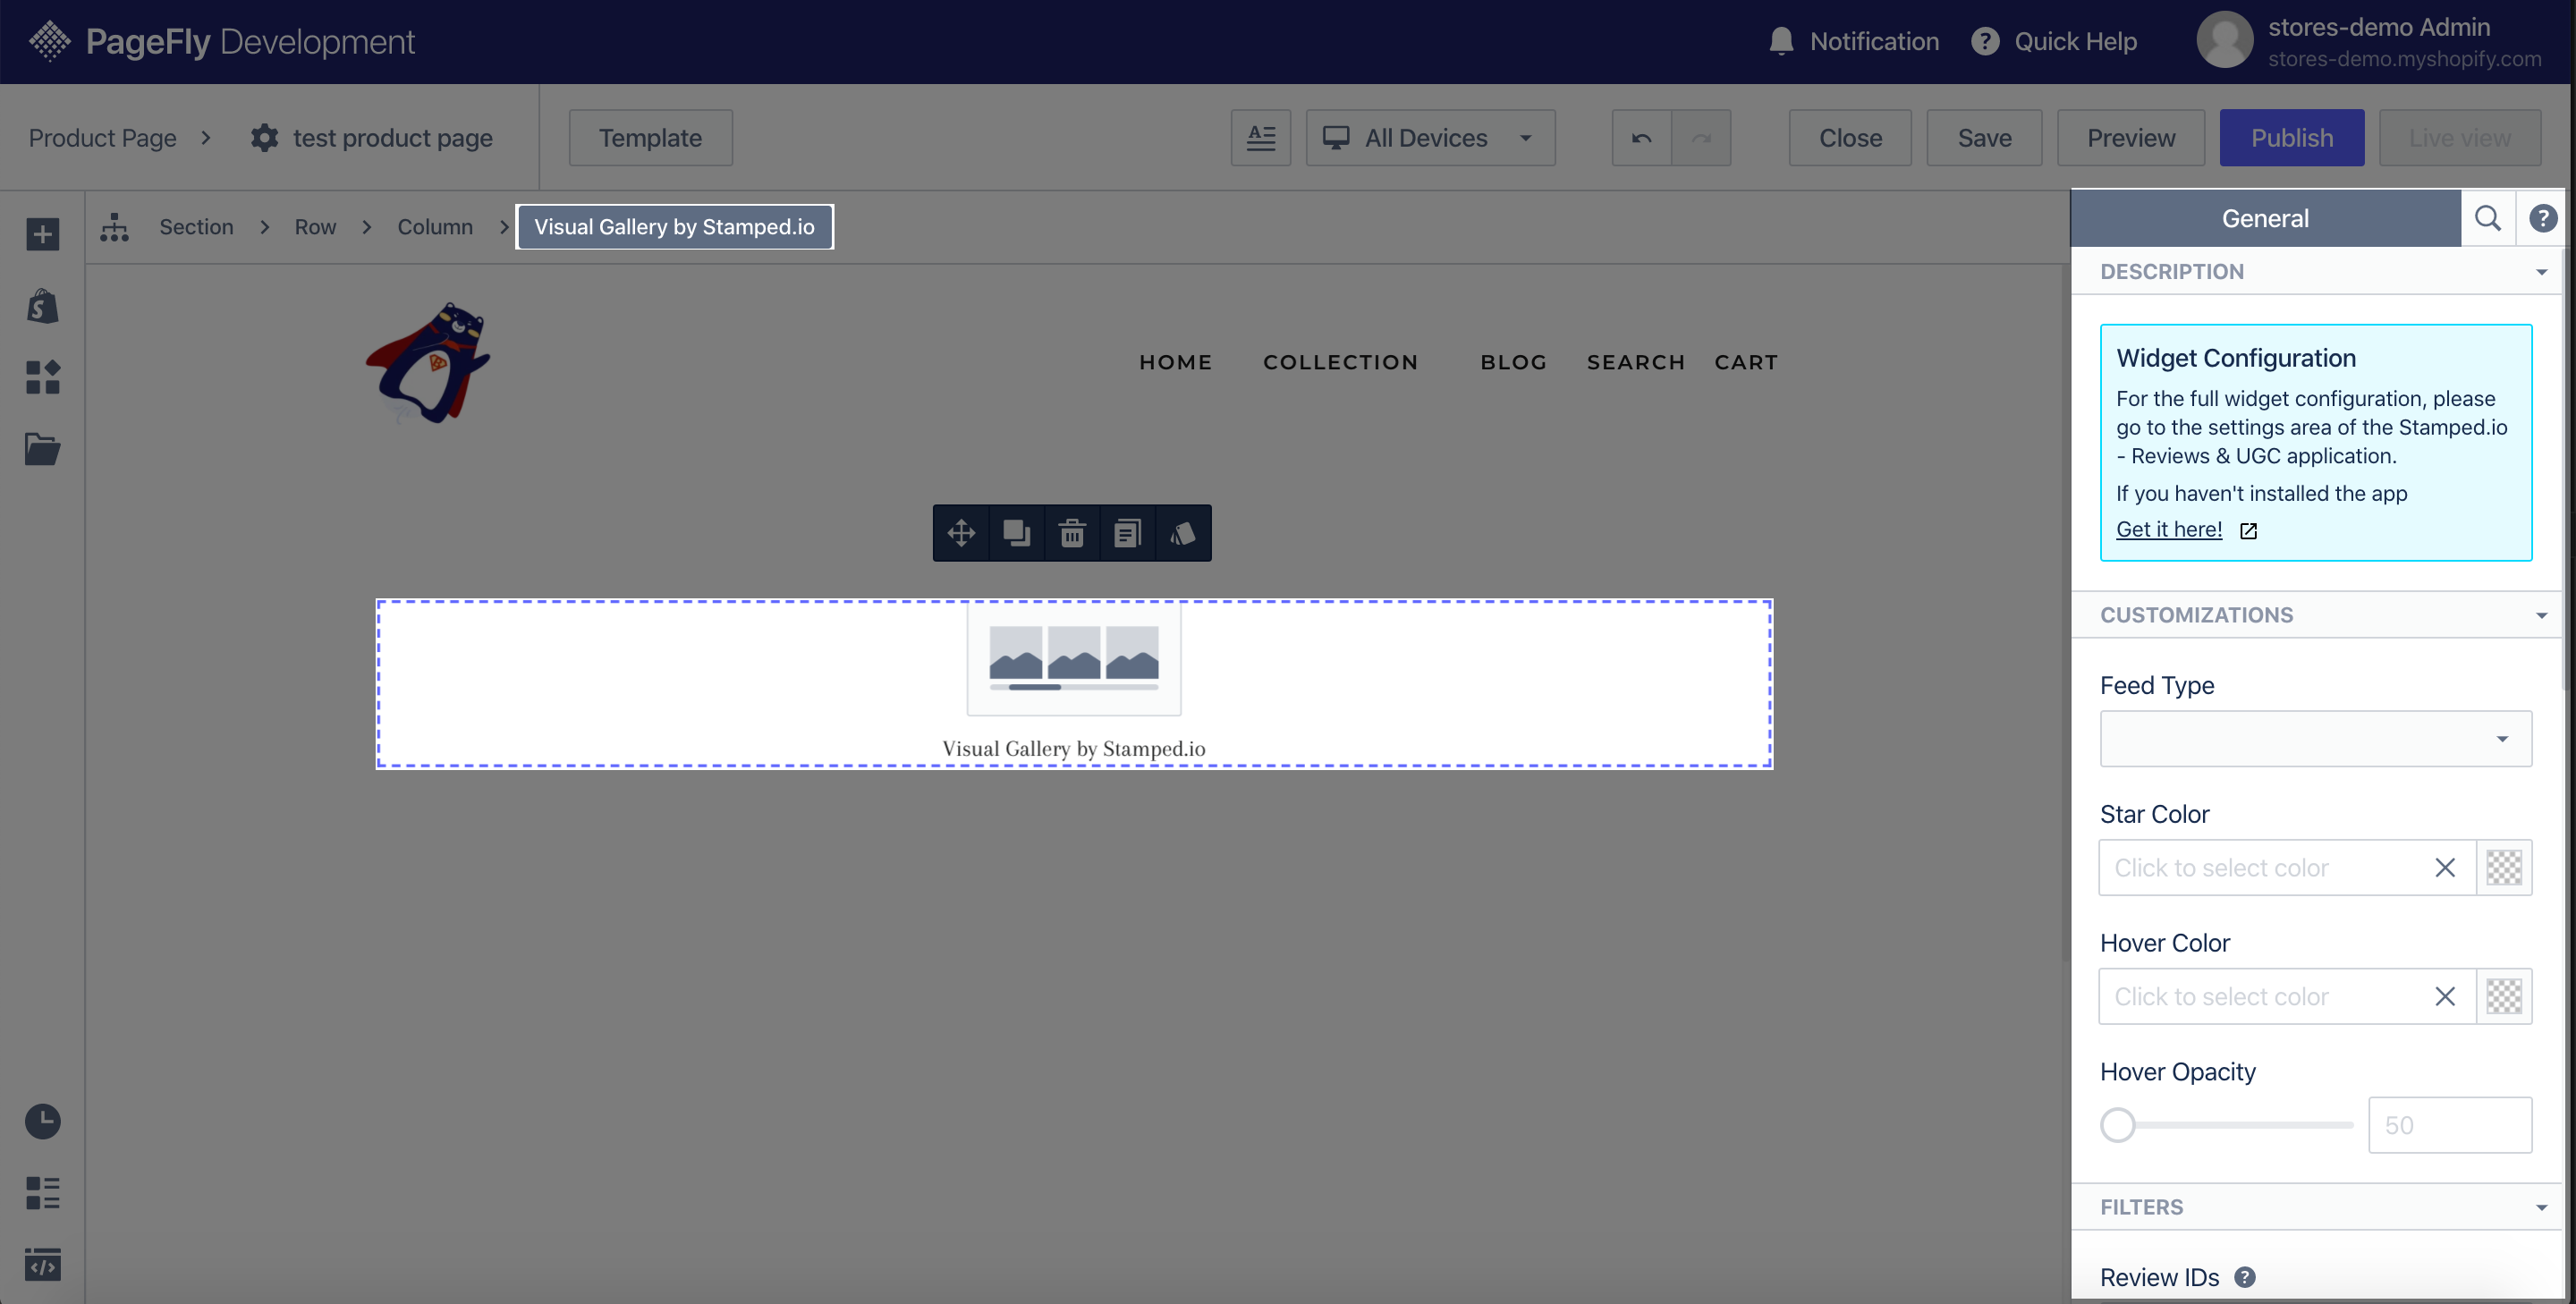Open the third-party elements icon in sidebar
This screenshot has height=1304, width=2576.
pos(42,377)
